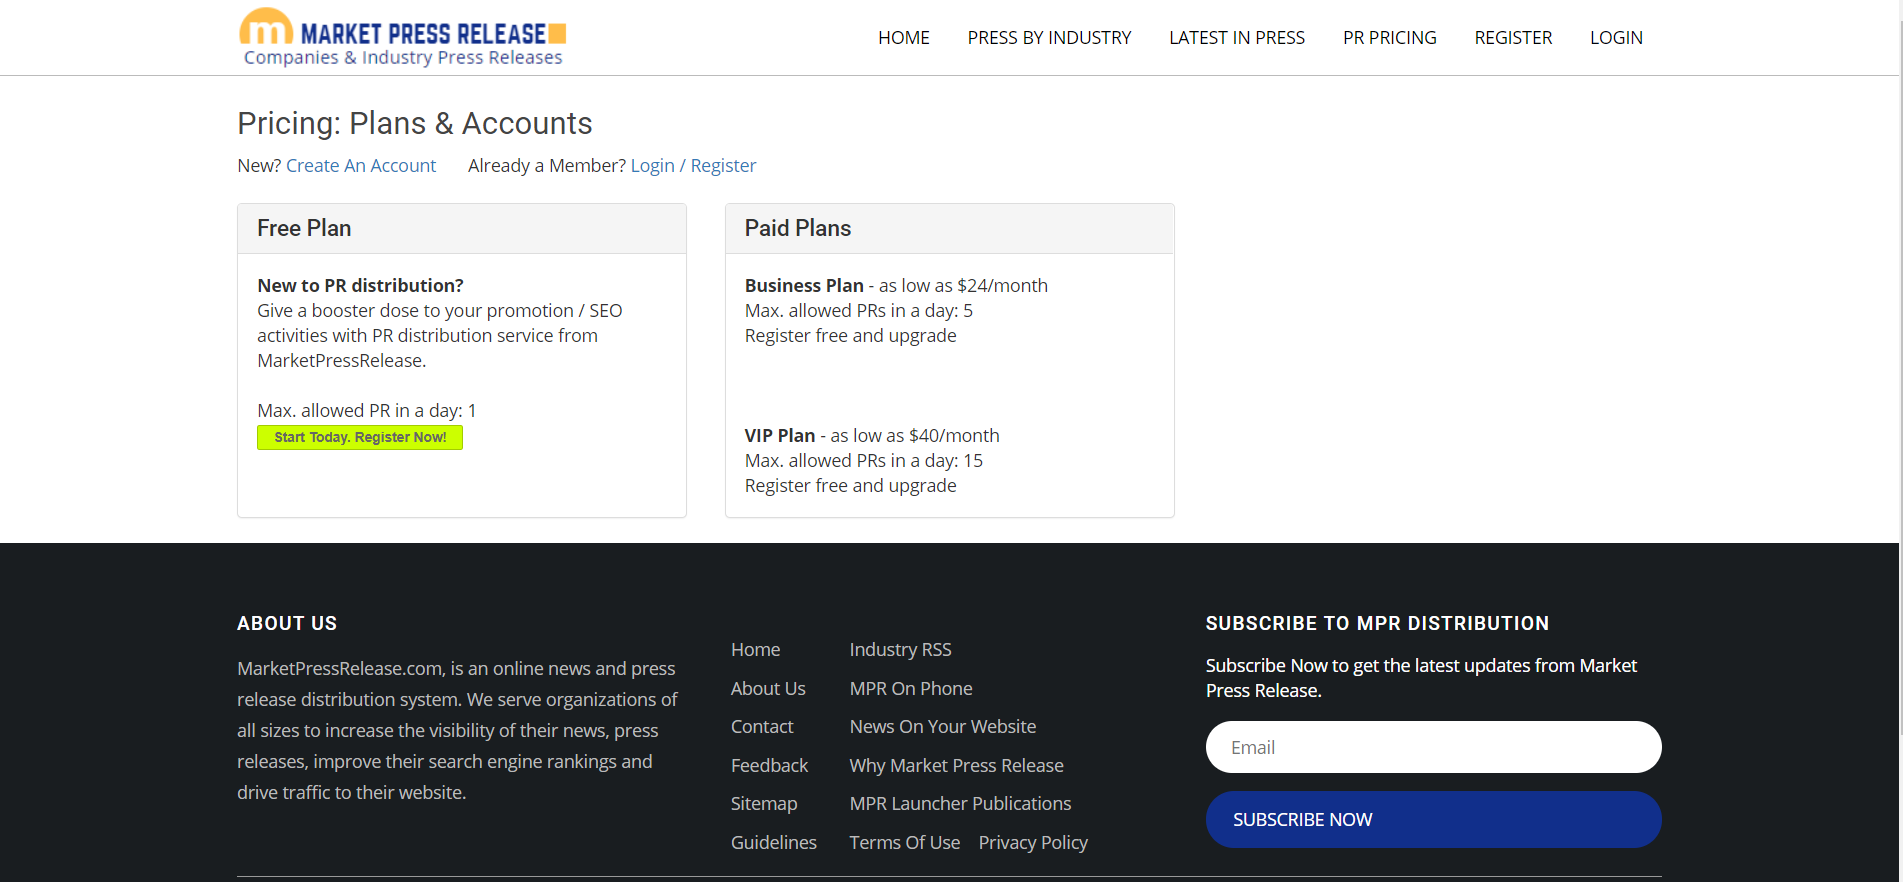The height and width of the screenshot is (882, 1903).
Task: Click the VIP Plan pricing text
Action: 872,436
